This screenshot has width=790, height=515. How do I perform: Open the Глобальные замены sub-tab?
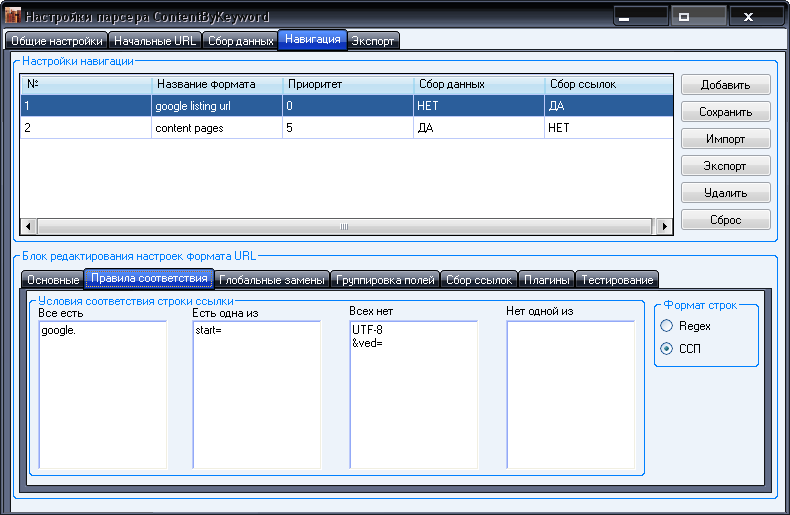pyautogui.click(x=271, y=279)
